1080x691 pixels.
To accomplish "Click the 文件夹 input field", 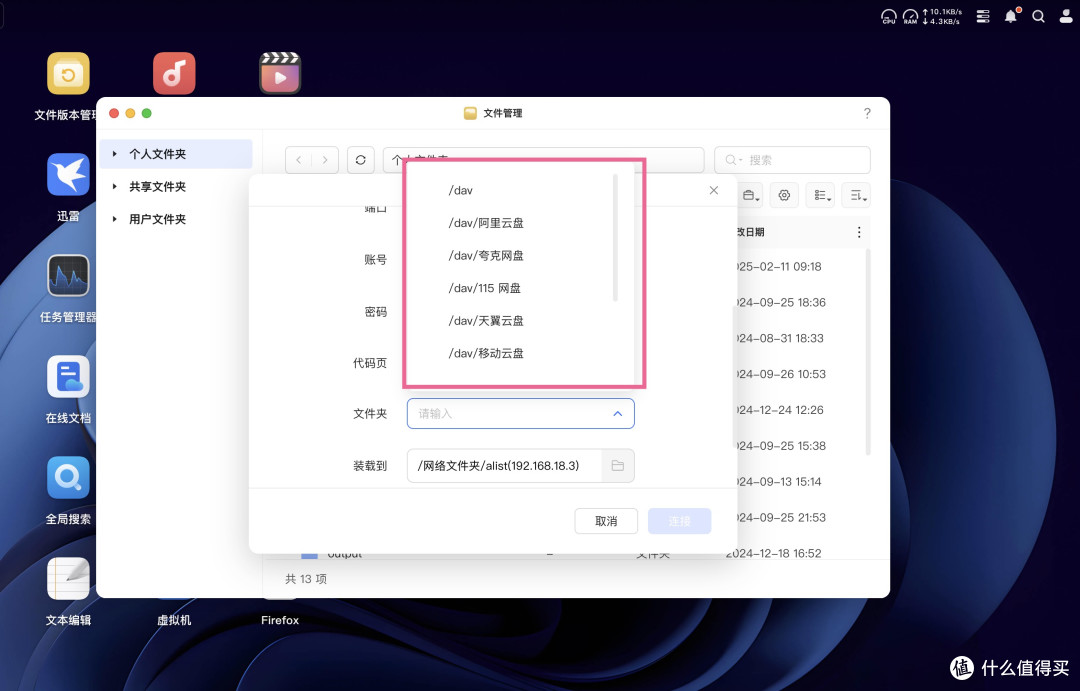I will point(520,413).
